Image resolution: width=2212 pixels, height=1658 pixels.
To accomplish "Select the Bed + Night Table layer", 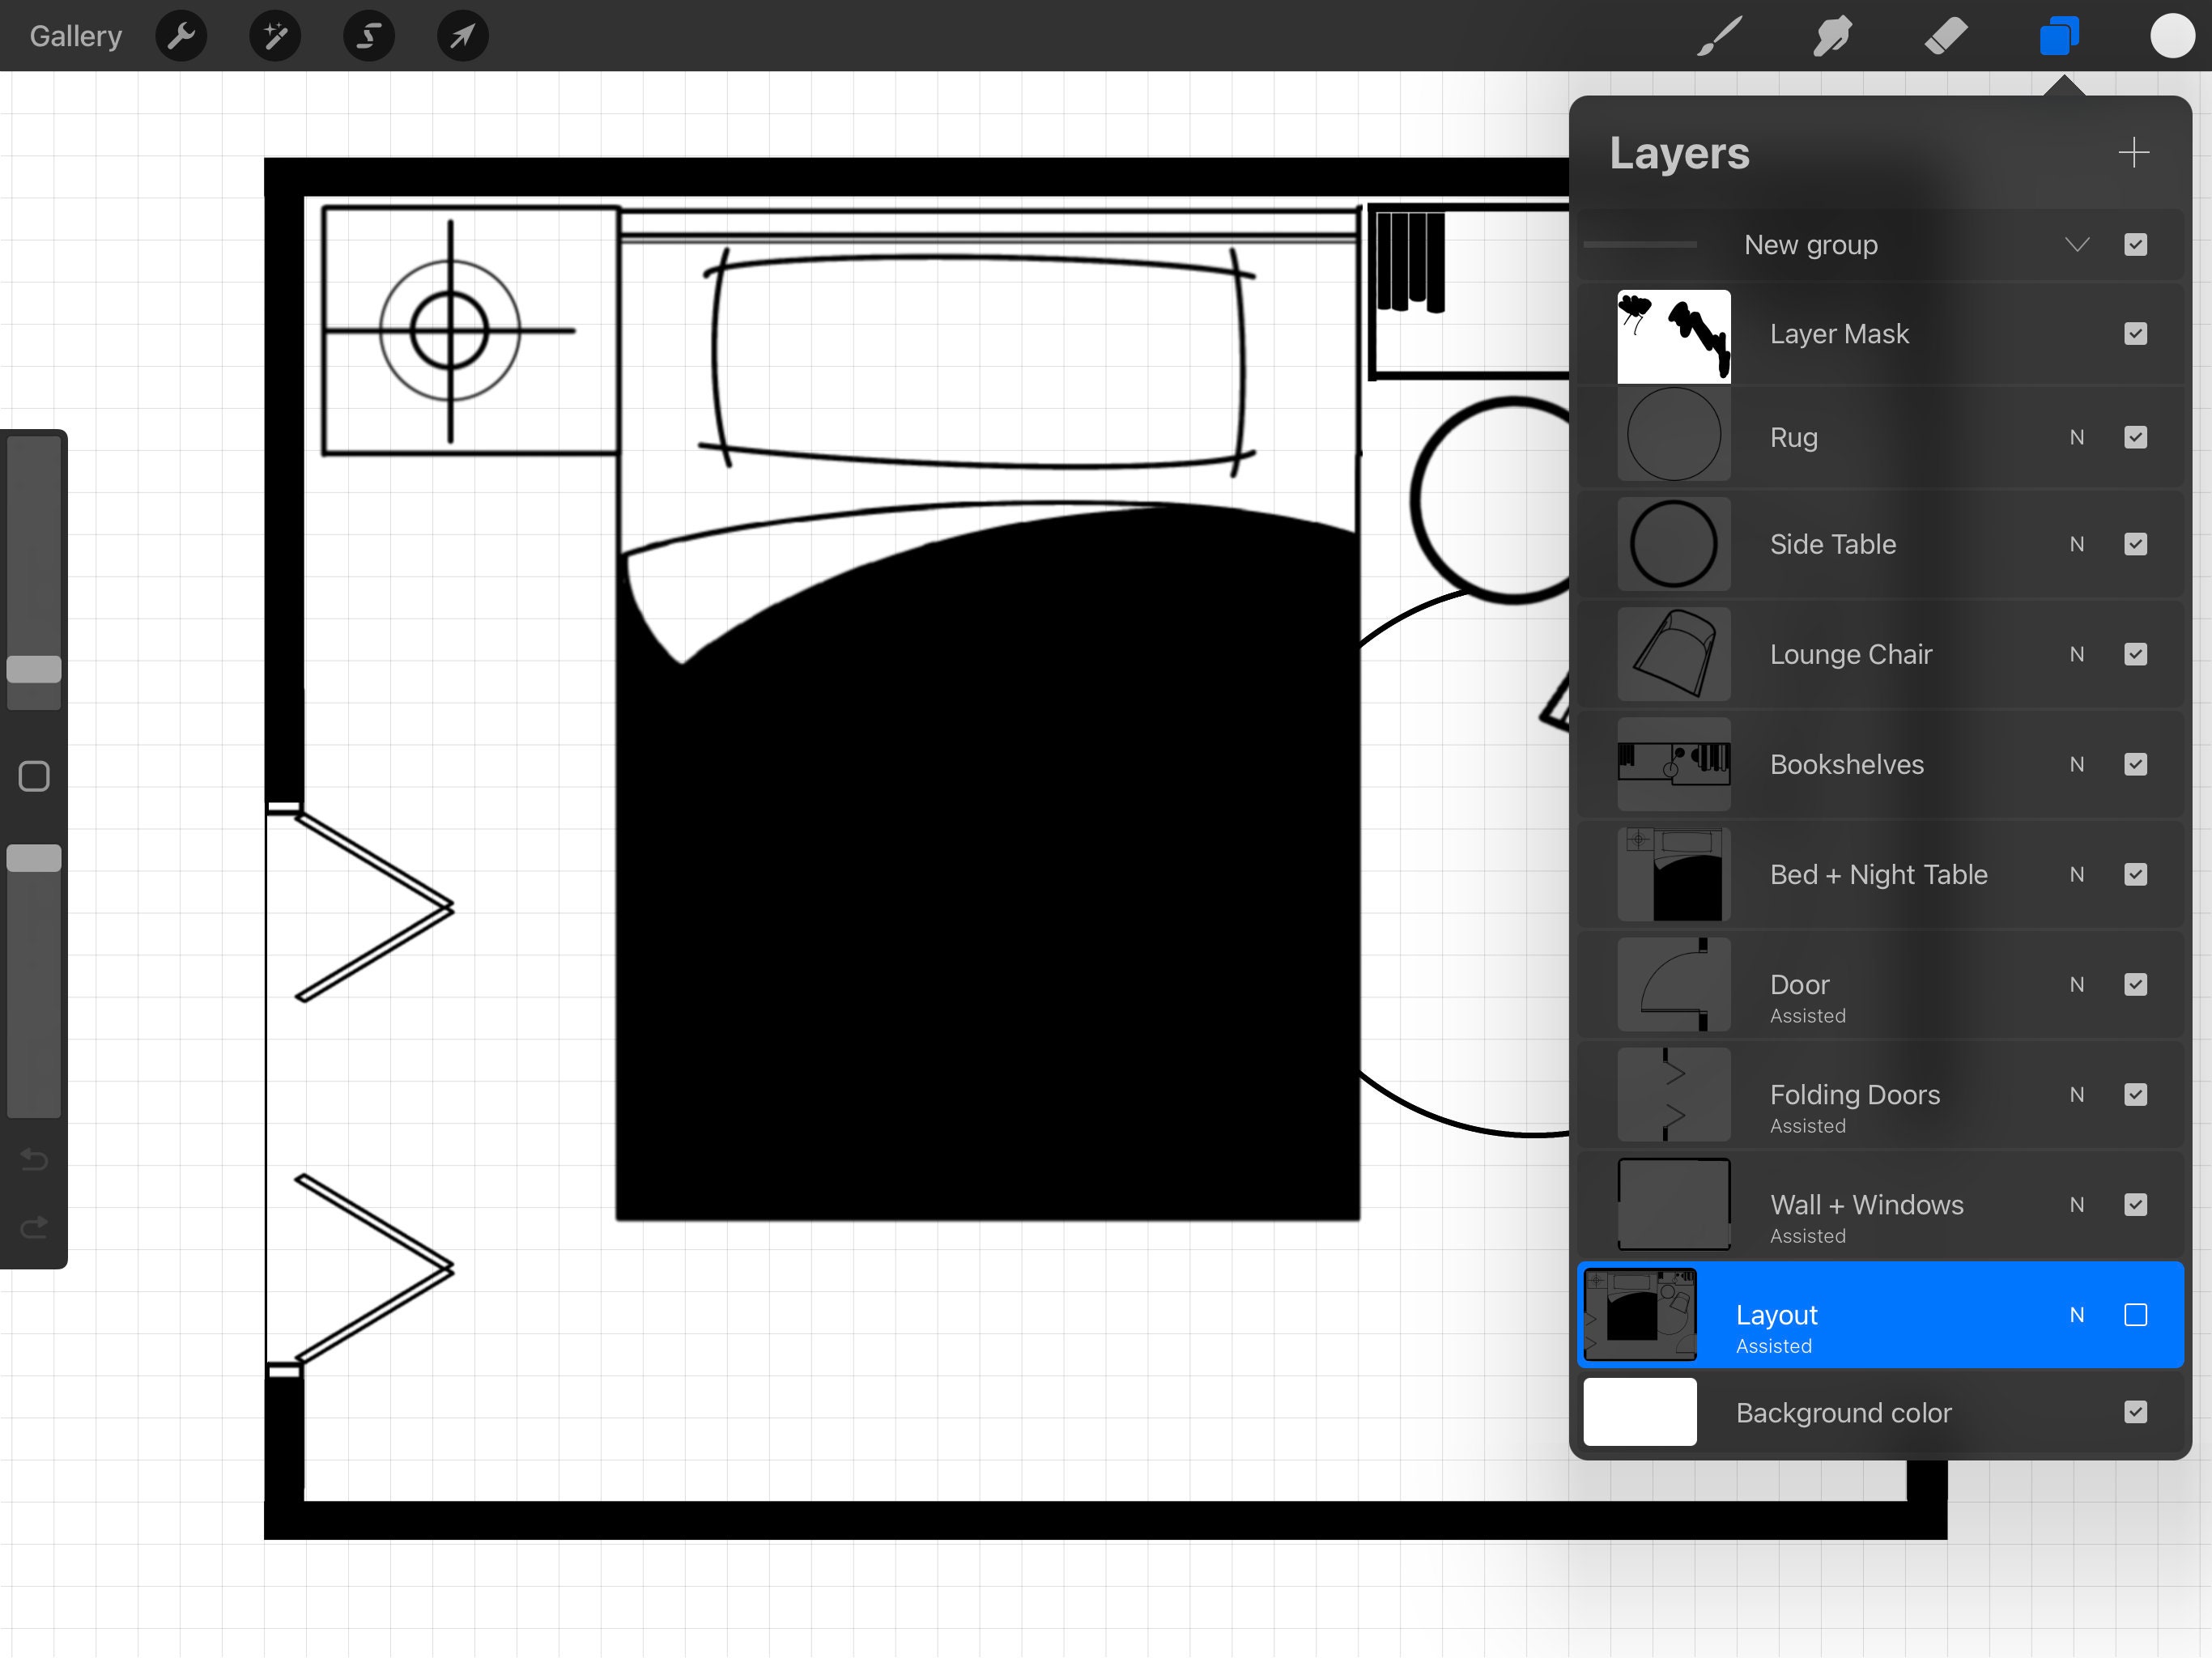I will point(1880,874).
